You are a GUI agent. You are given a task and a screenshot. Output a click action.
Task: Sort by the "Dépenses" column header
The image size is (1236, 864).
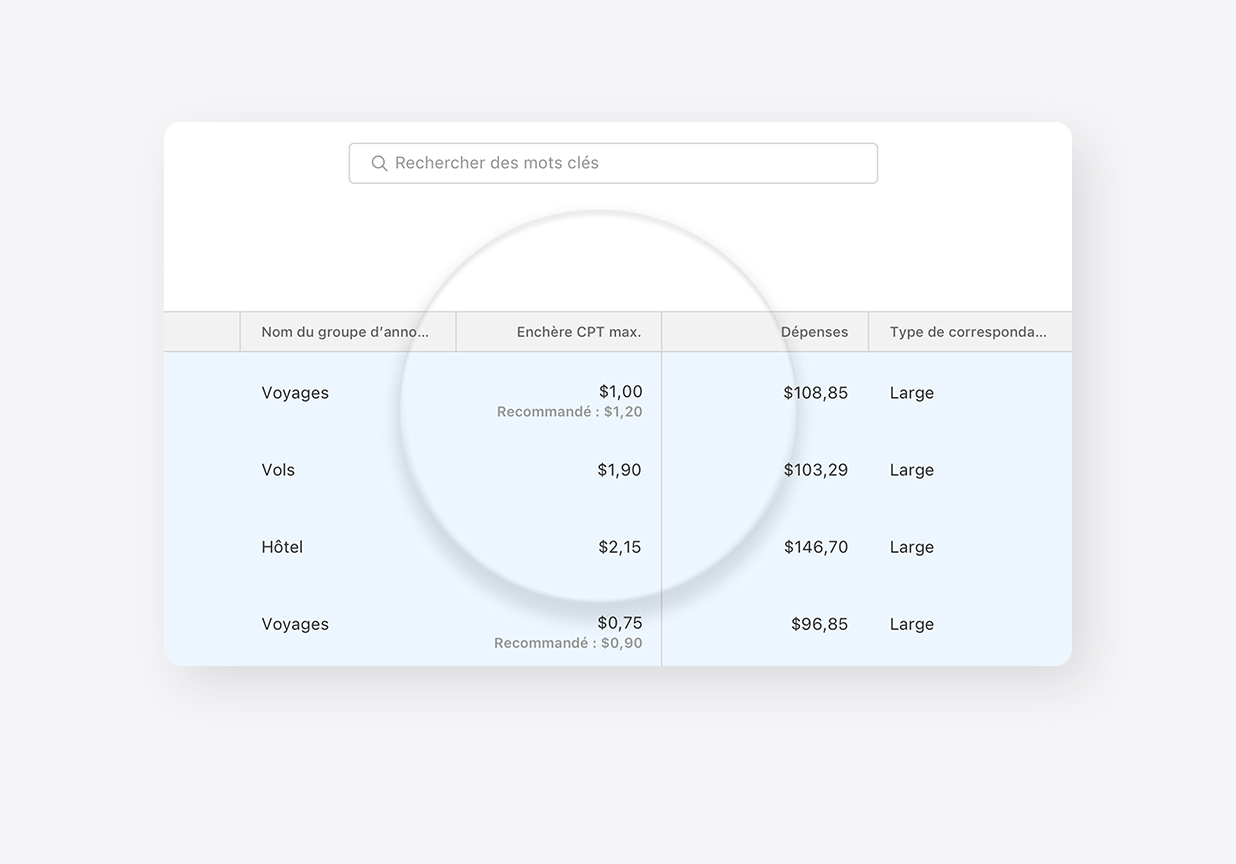click(814, 332)
